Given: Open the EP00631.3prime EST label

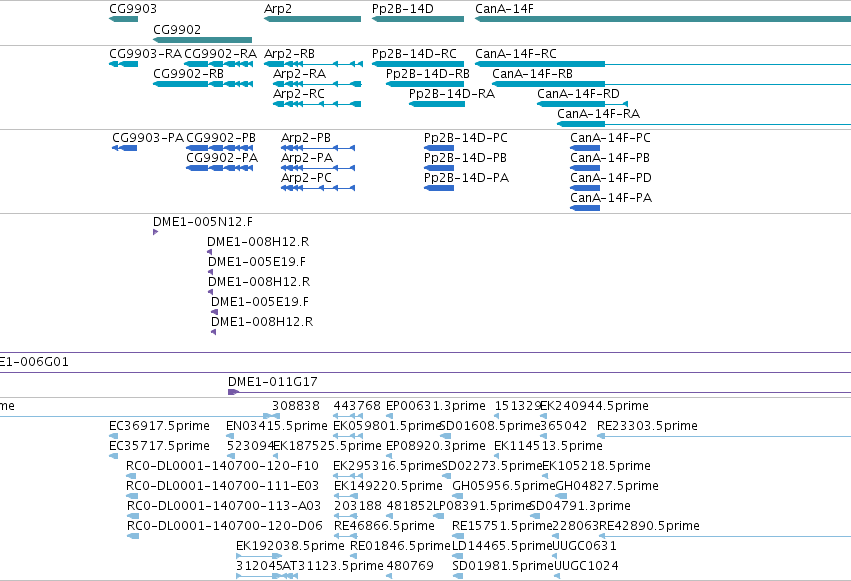Looking at the screenshot, I should 436,406.
